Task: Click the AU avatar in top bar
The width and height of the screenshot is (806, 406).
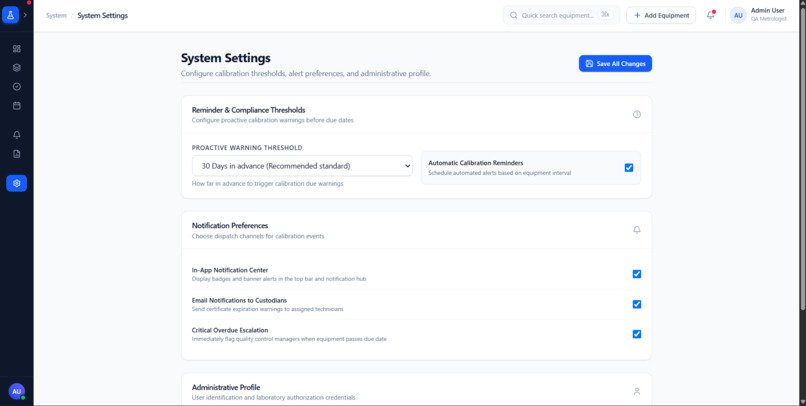Action: [738, 15]
